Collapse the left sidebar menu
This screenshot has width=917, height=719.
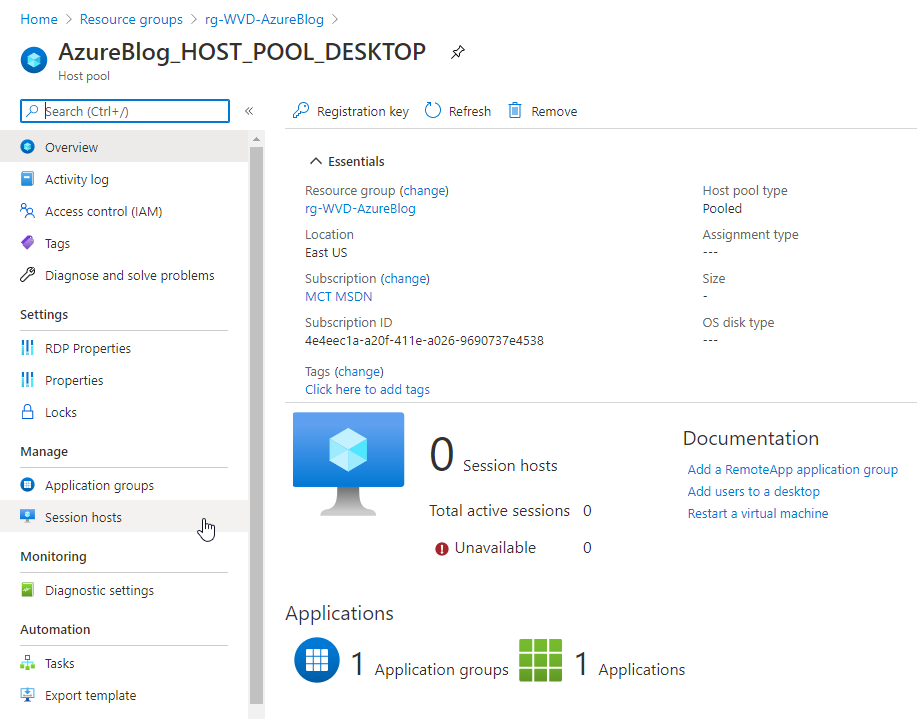(249, 111)
